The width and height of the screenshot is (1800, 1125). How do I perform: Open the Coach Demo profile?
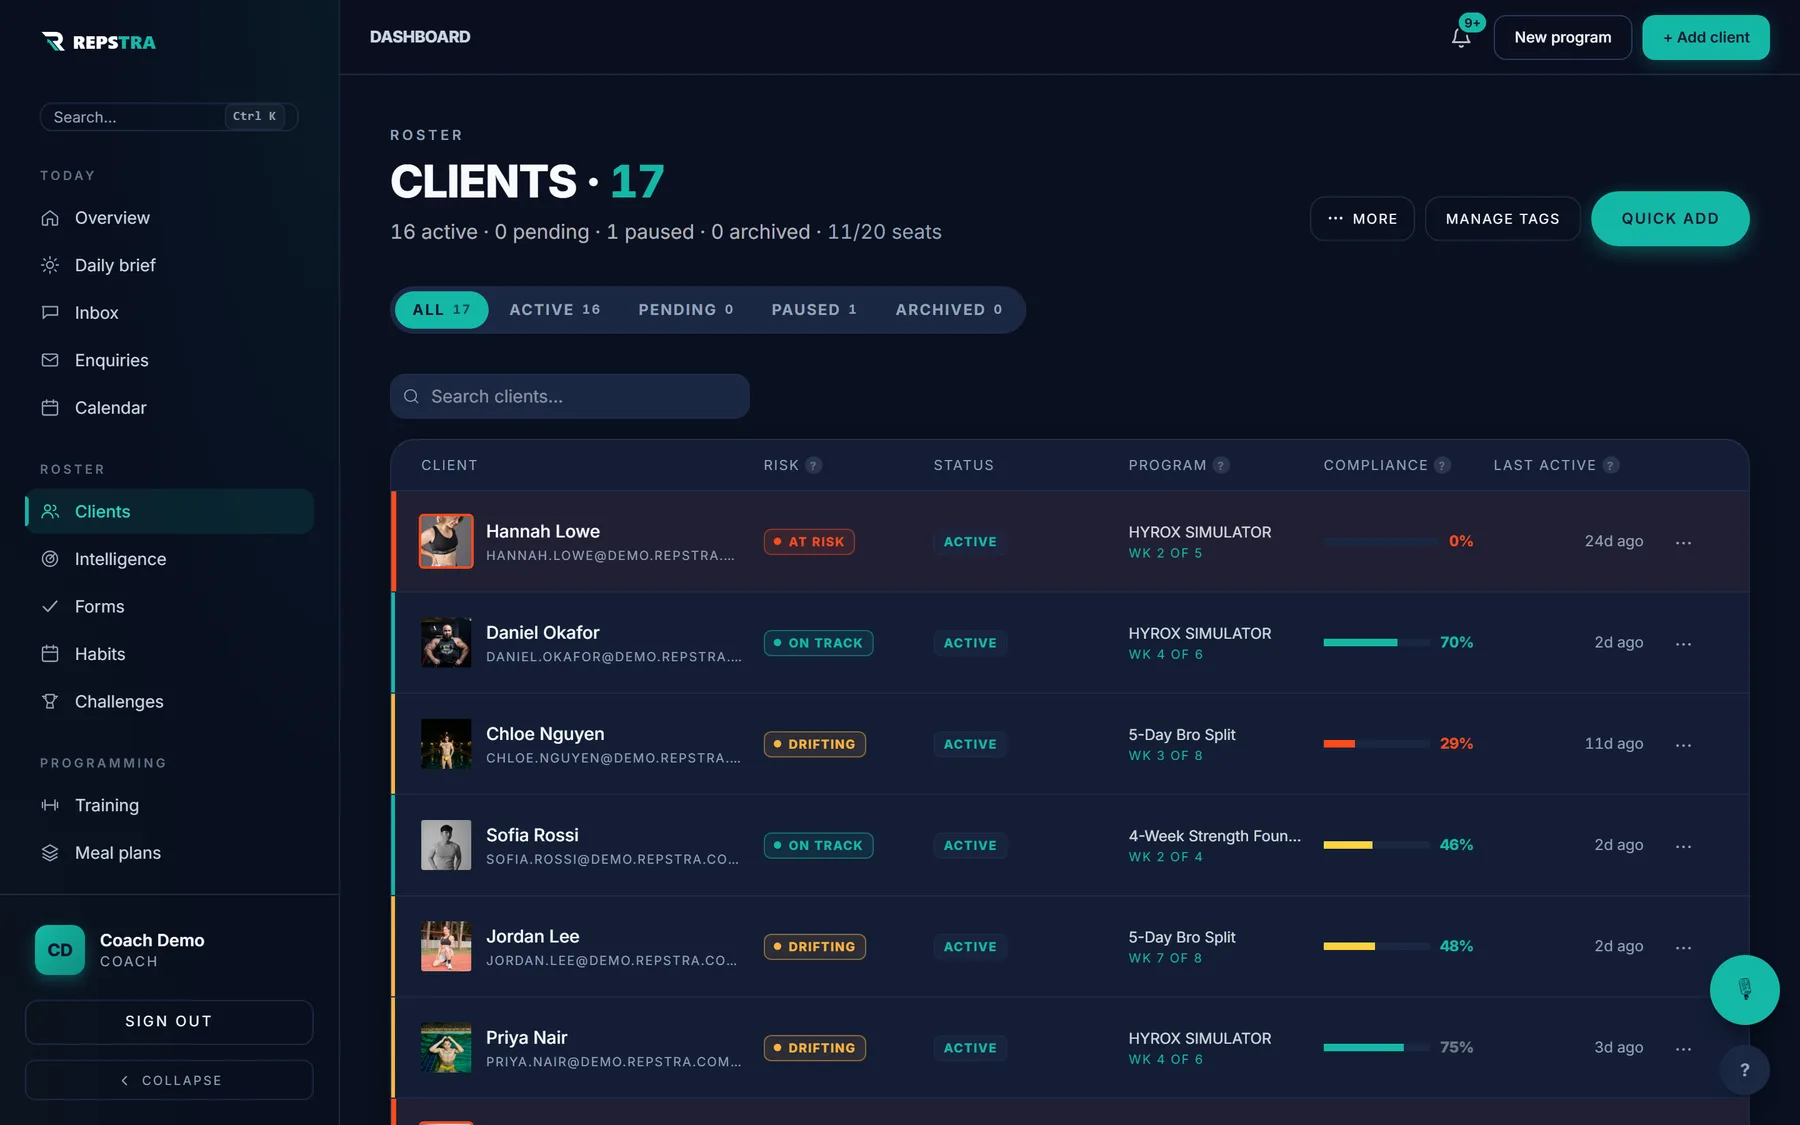pos(169,949)
